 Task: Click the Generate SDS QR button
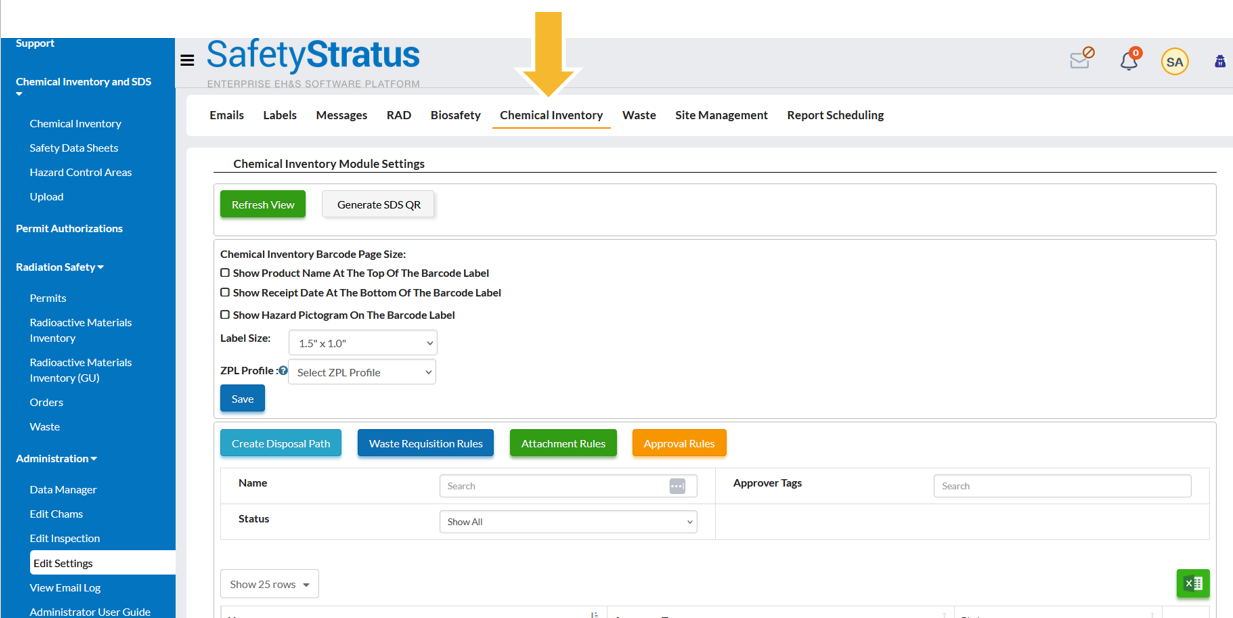[379, 204]
